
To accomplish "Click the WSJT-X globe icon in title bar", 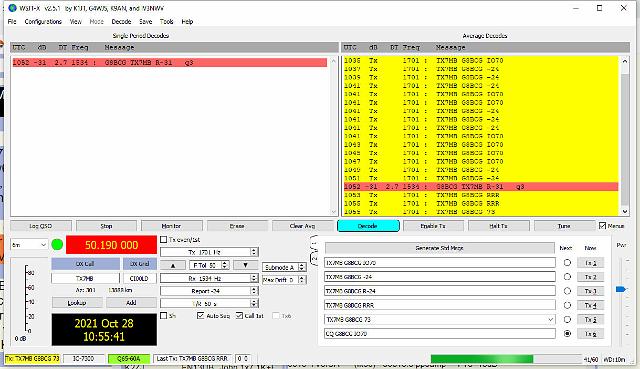I will (x=12, y=8).
